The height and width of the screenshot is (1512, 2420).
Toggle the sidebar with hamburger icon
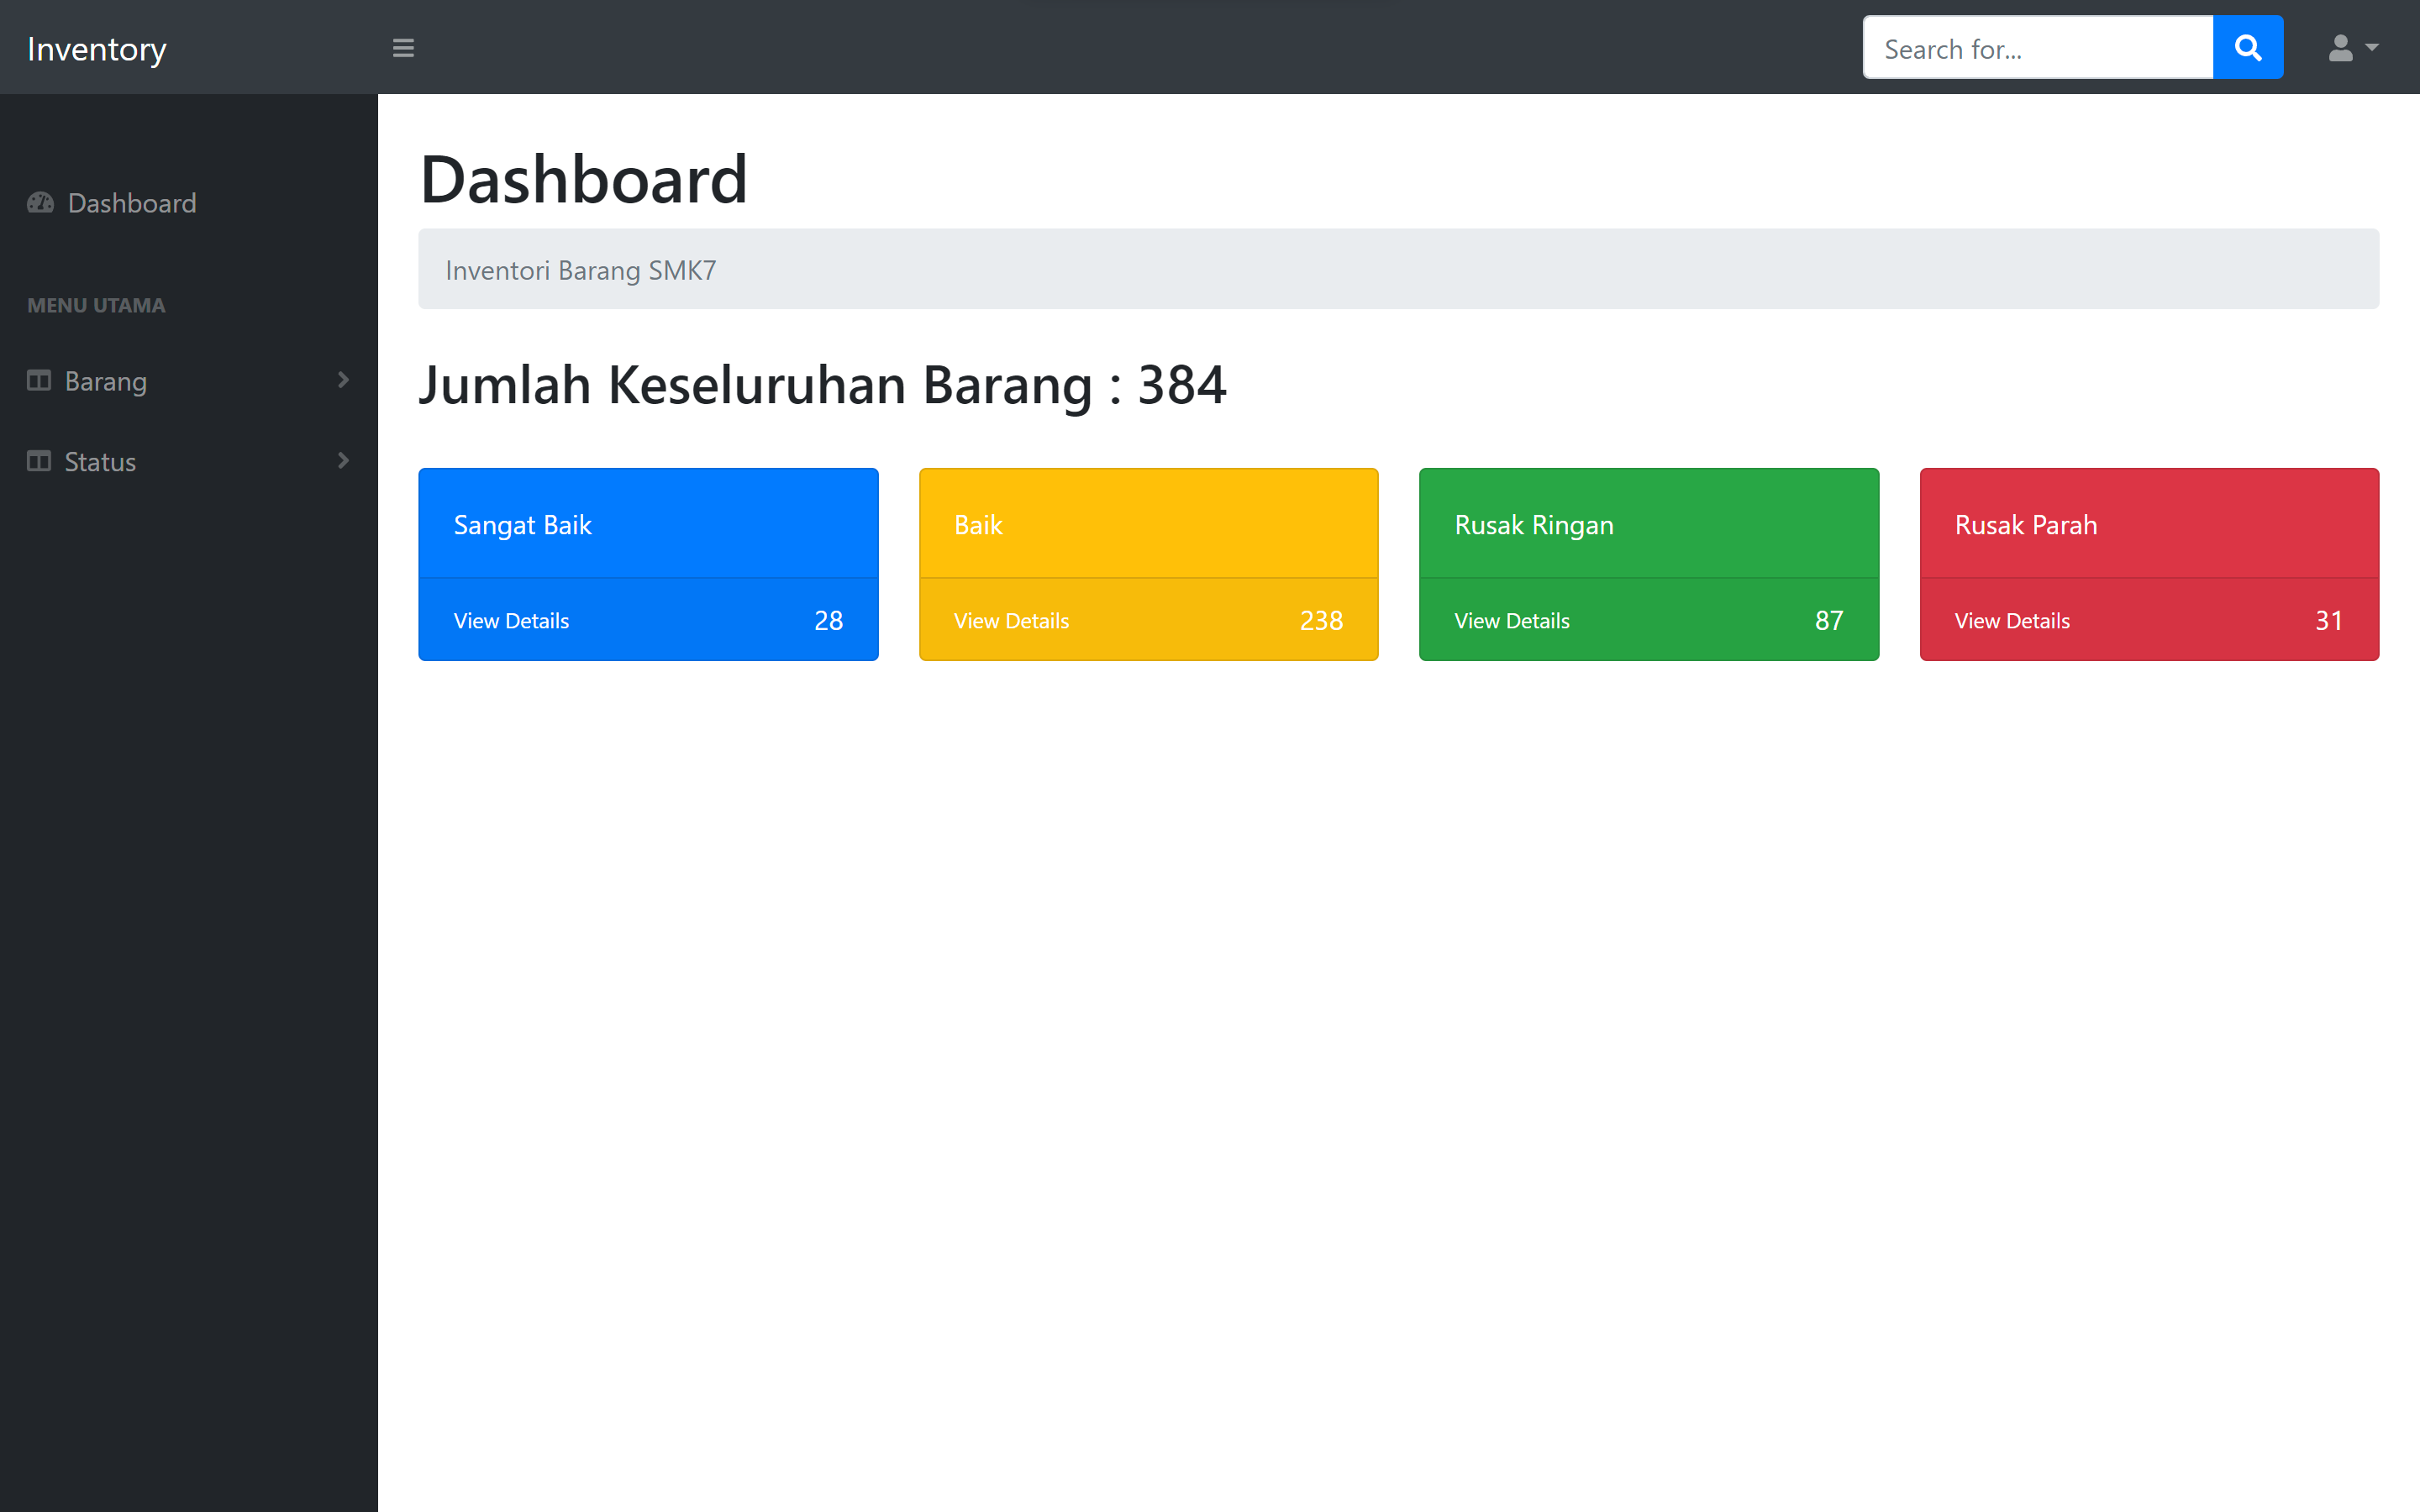[x=403, y=48]
